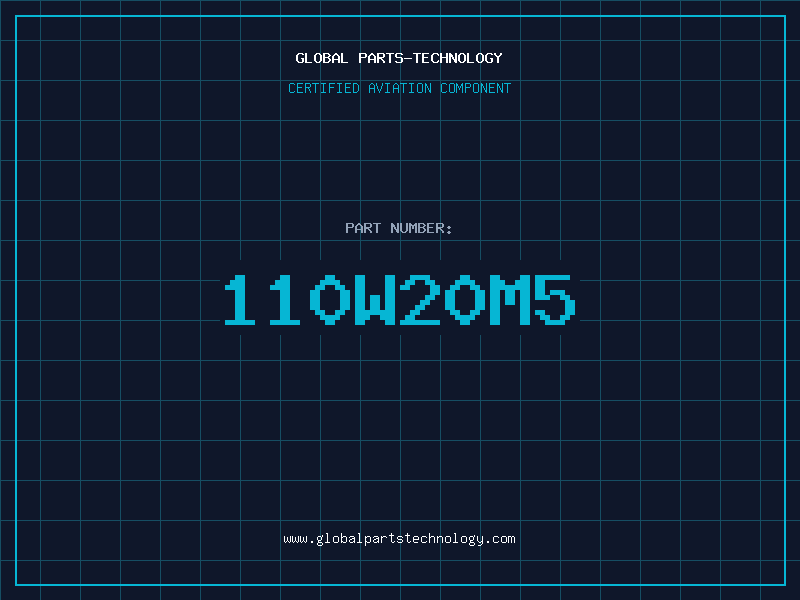This screenshot has height=600, width=800.
Task: Click the second 1 in the part number
Action: coord(285,299)
